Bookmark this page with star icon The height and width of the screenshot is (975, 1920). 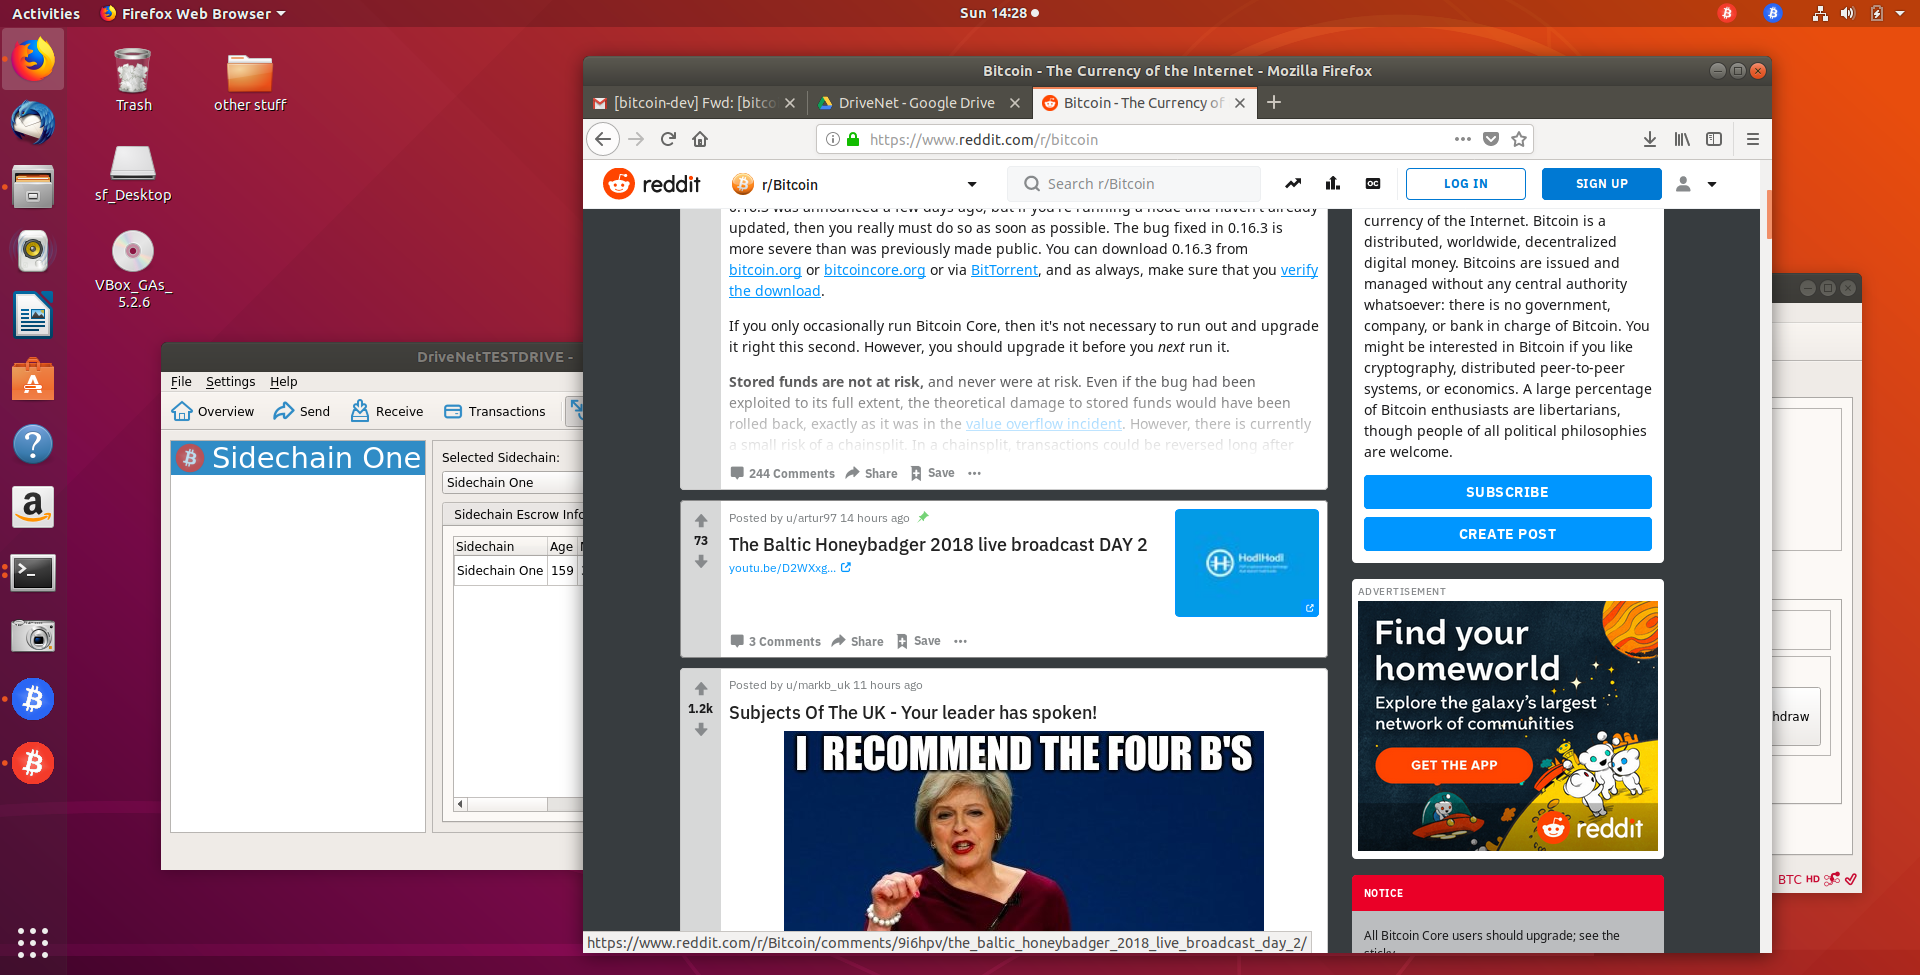1519,139
